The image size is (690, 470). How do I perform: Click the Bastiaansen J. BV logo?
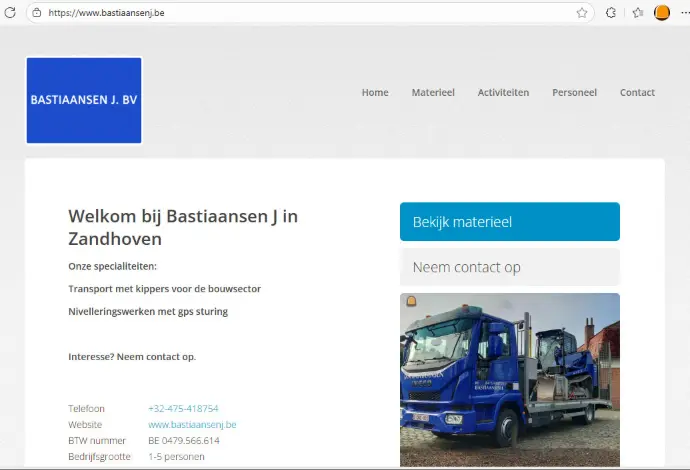pyautogui.click(x=84, y=101)
